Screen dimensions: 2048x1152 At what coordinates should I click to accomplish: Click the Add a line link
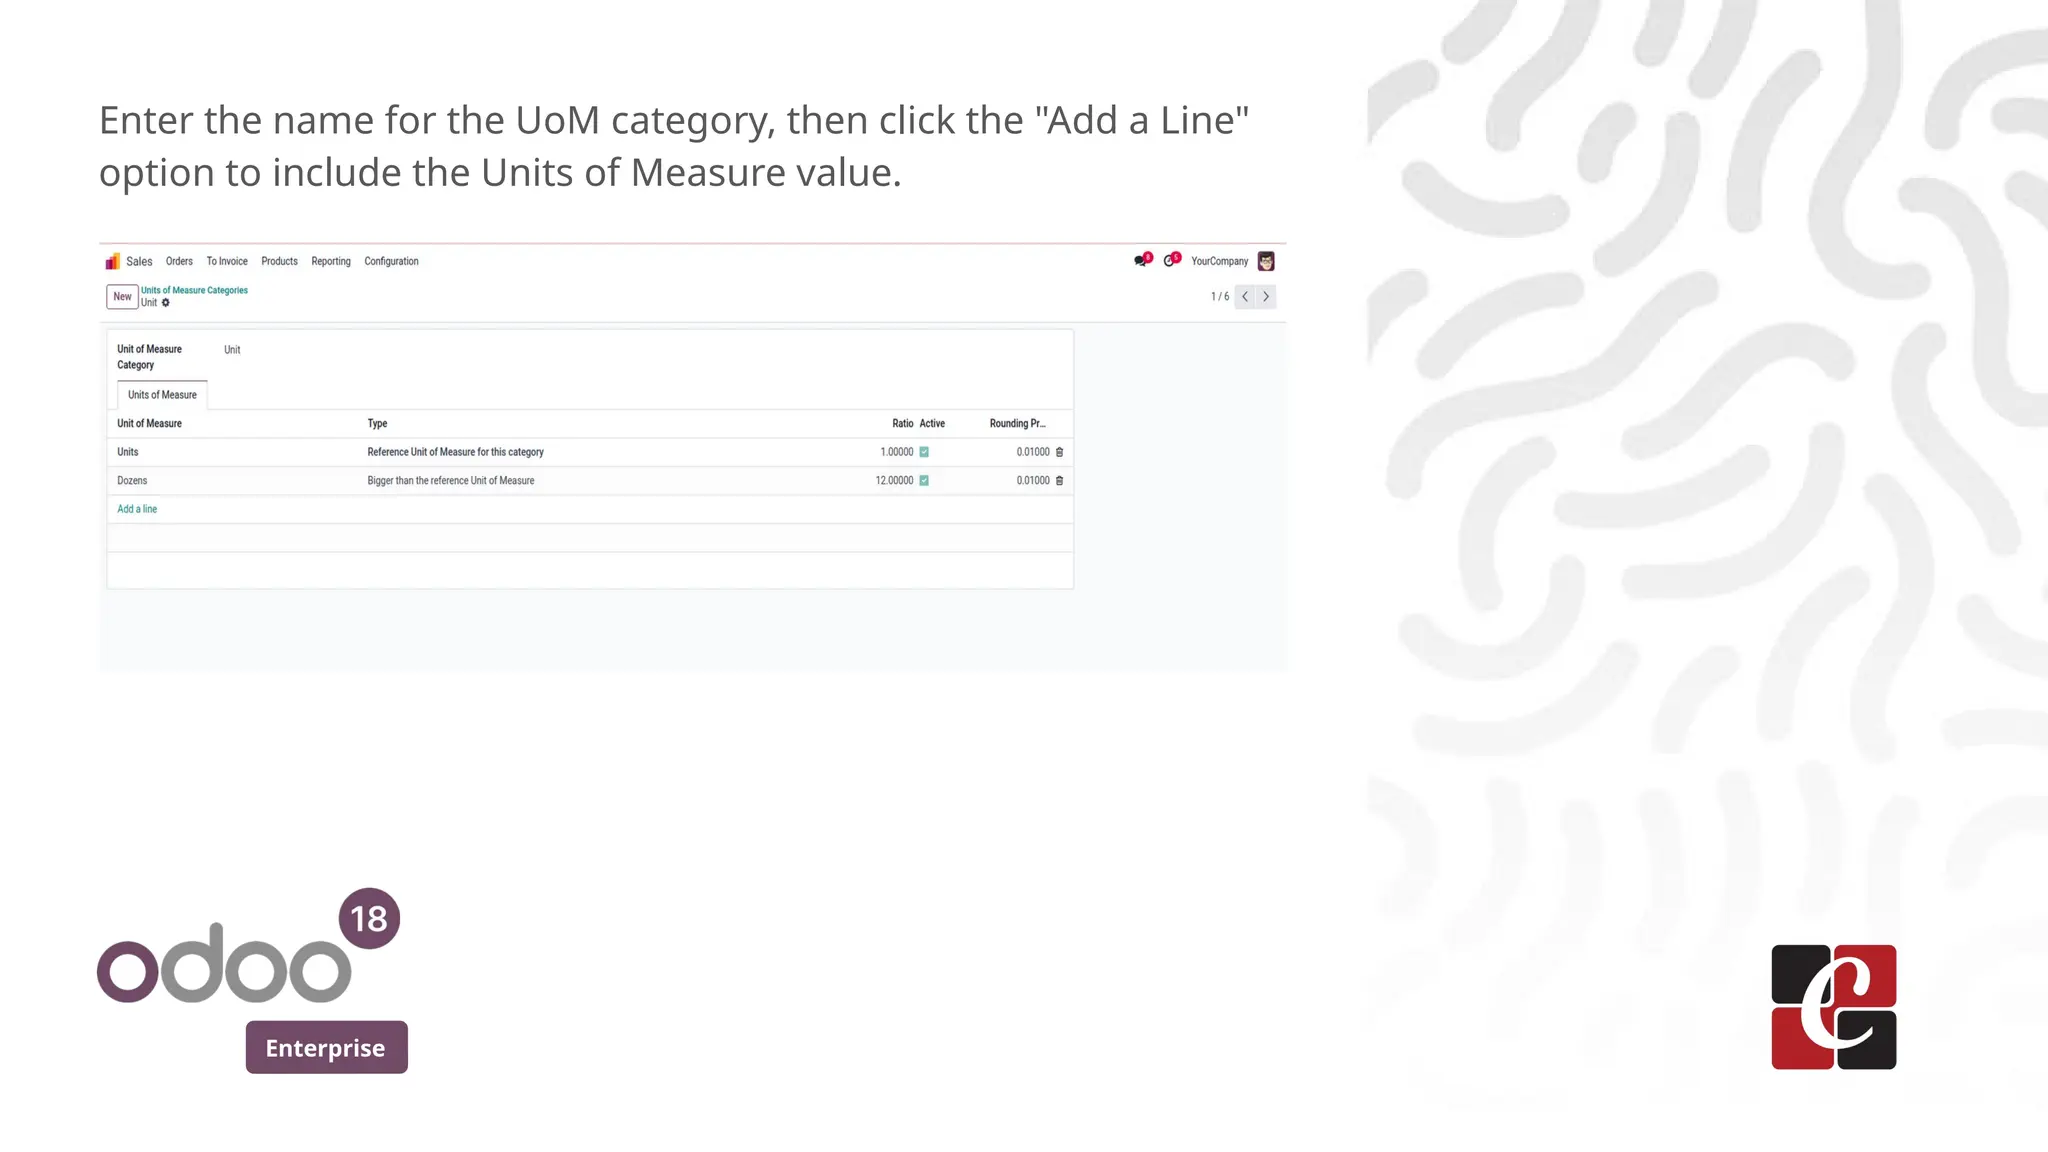tap(137, 509)
